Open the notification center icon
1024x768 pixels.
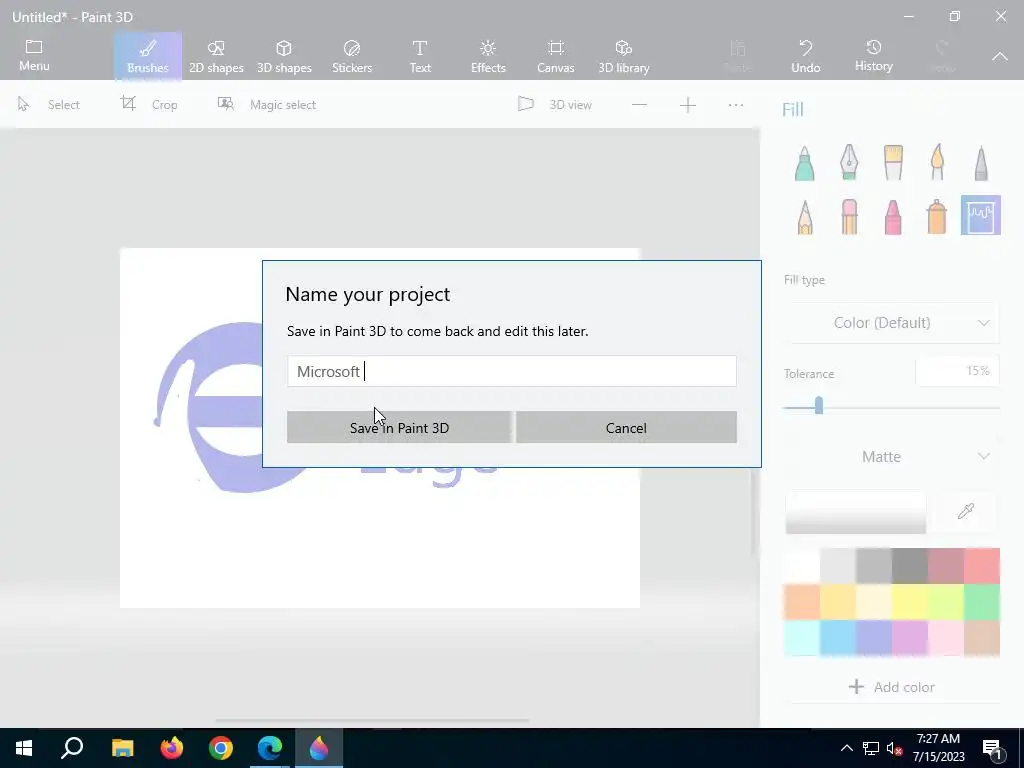click(x=992, y=749)
